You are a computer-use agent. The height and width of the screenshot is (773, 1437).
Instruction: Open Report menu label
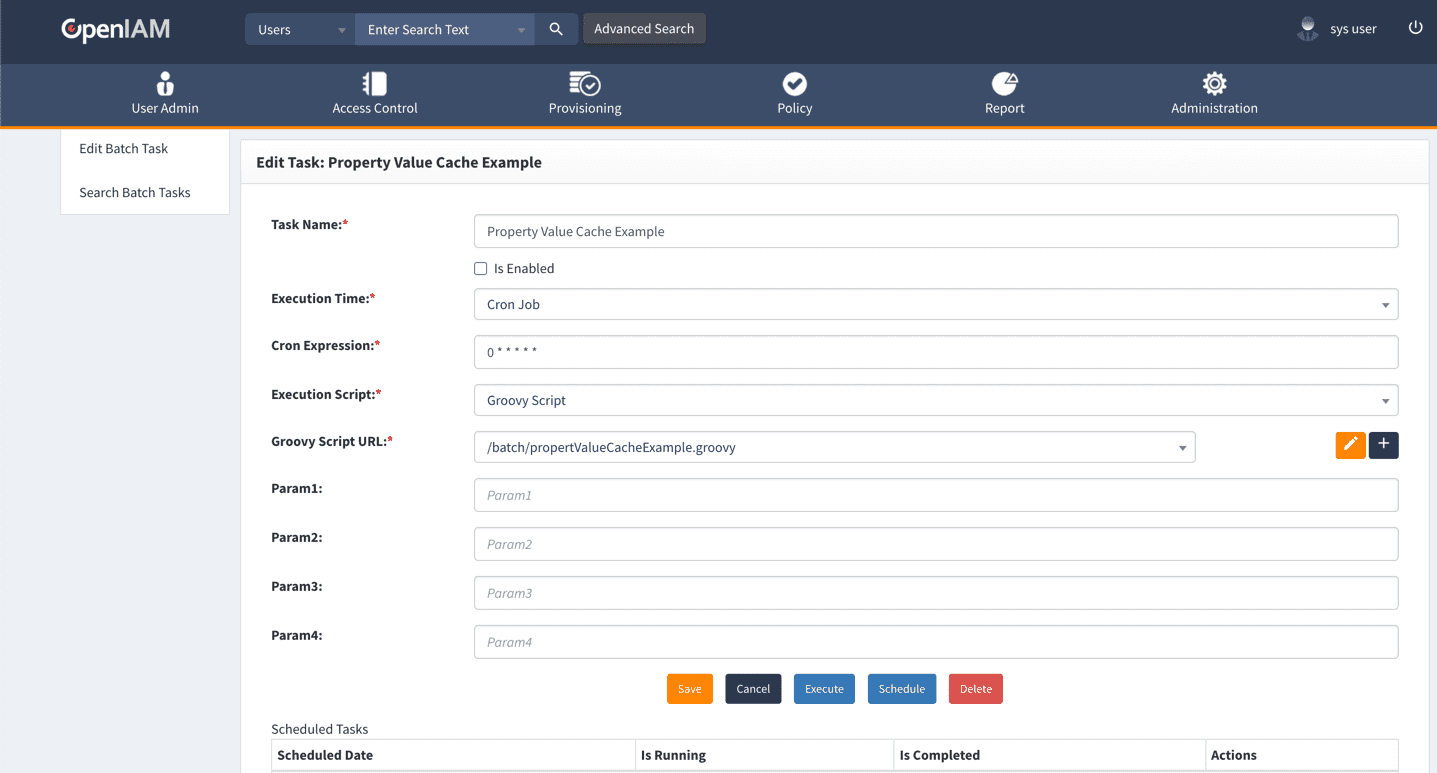point(1005,108)
